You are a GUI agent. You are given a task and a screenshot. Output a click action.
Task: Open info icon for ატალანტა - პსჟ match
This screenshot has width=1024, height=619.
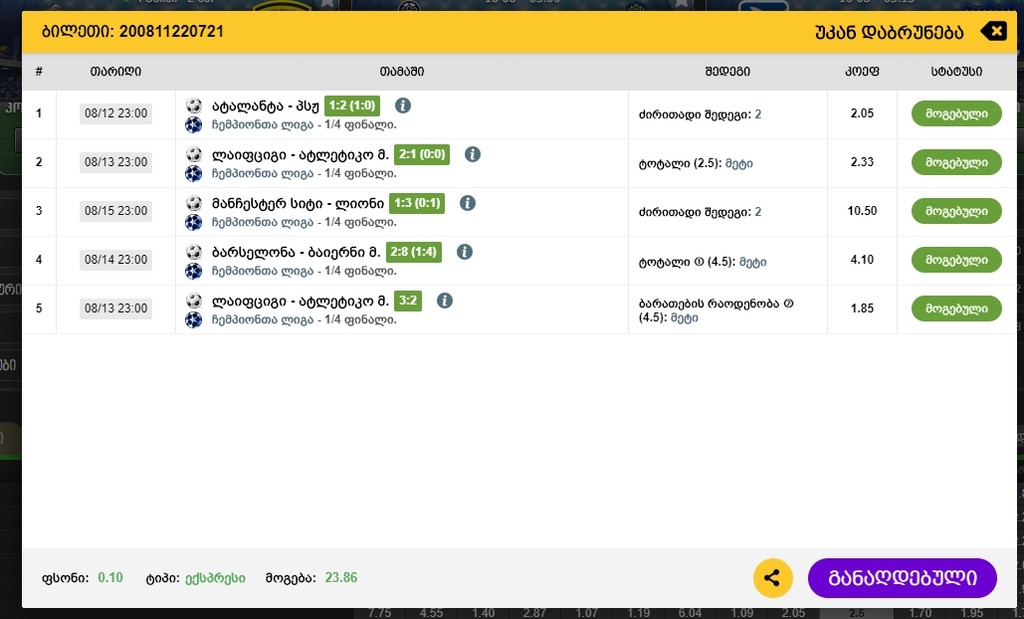(403, 105)
